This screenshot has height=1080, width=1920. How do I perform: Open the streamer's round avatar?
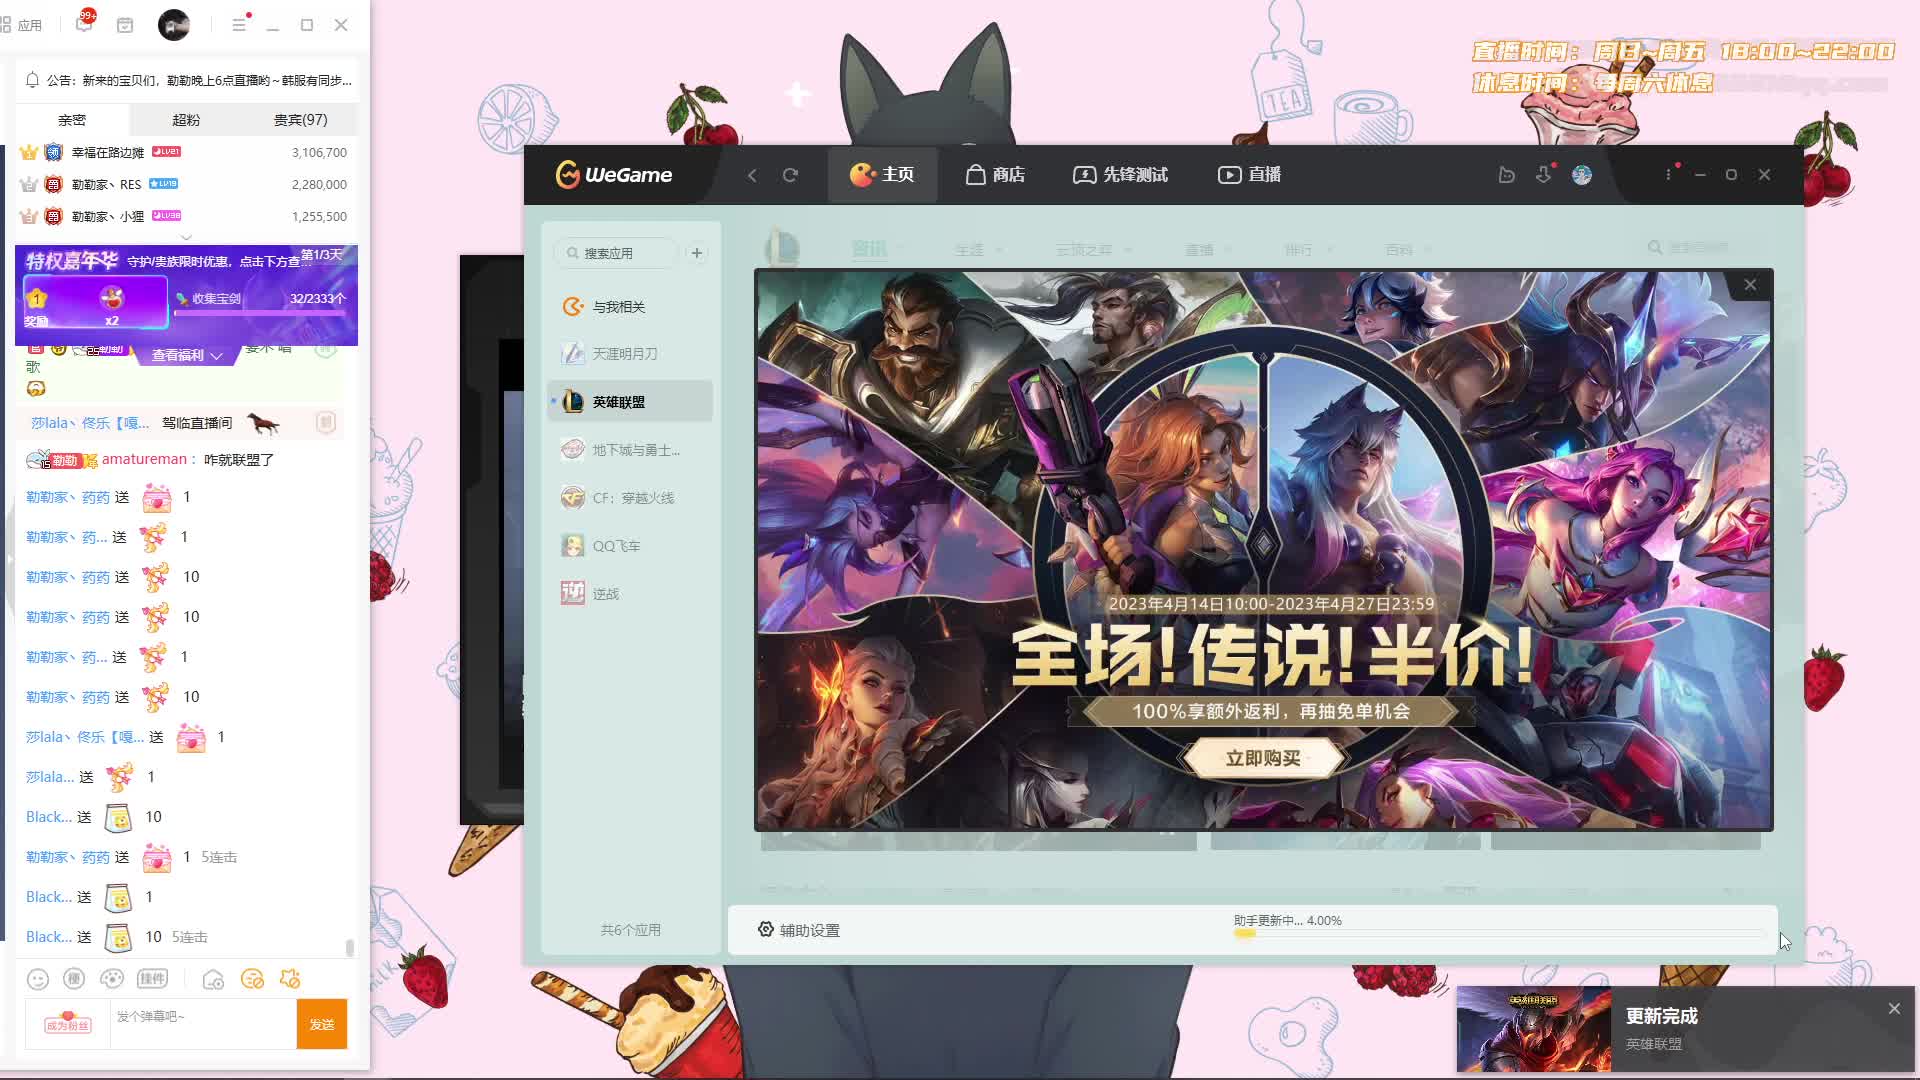(174, 25)
